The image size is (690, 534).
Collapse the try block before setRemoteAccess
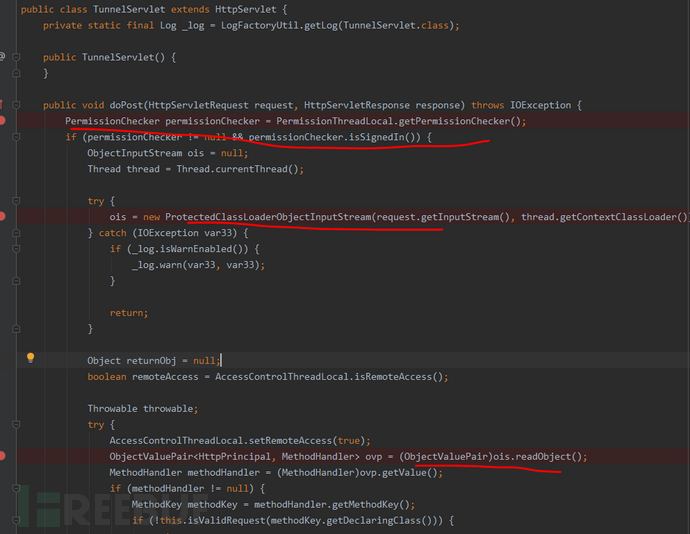click(16, 424)
